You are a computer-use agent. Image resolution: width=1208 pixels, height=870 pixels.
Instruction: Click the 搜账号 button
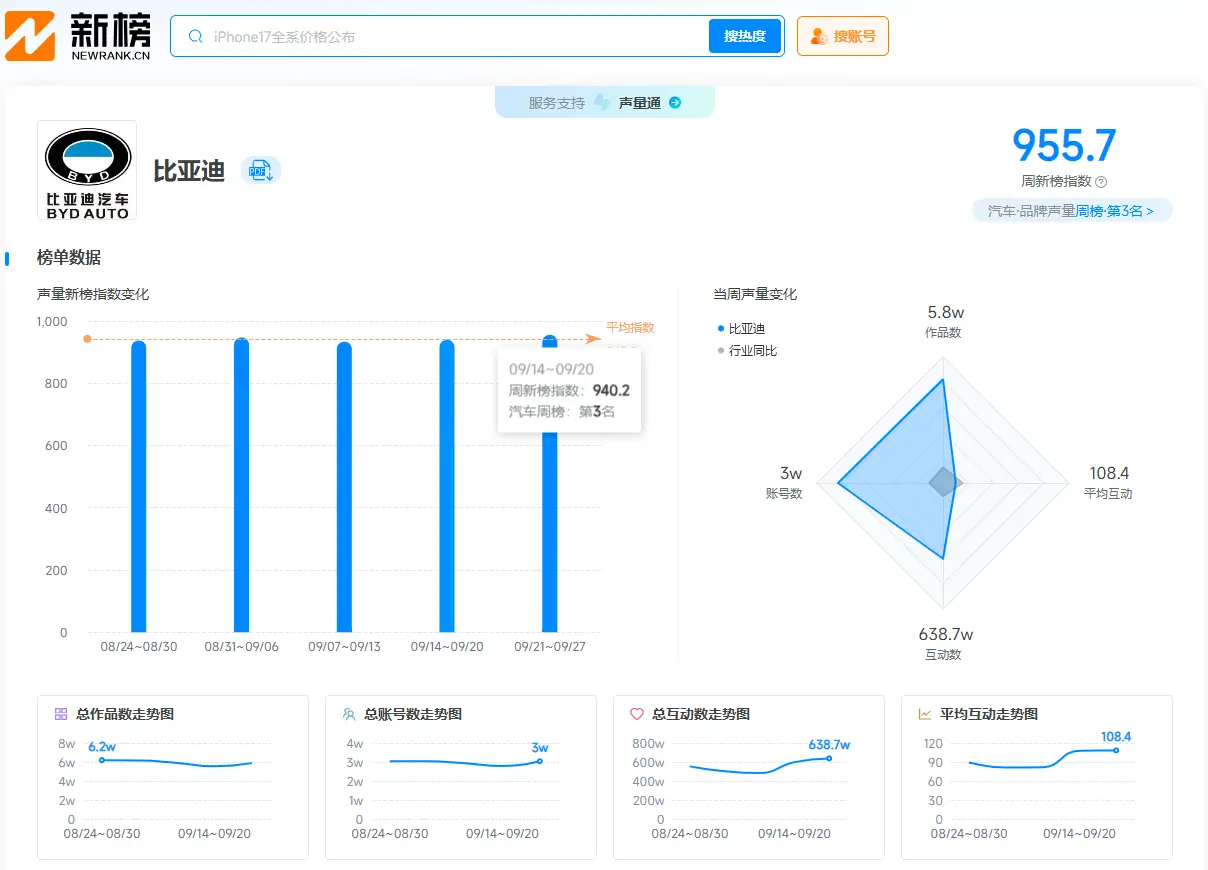[x=843, y=36]
